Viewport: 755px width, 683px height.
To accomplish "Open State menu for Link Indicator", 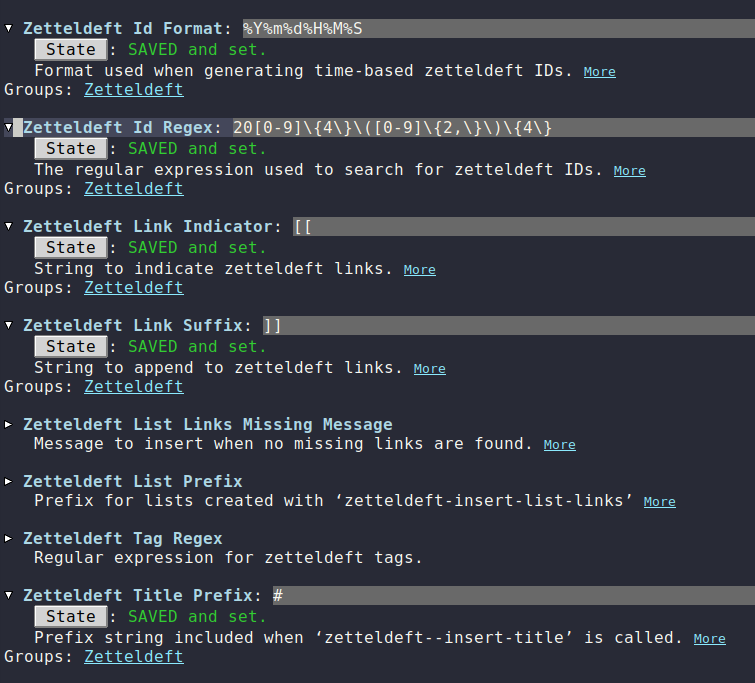I will pyautogui.click(x=71, y=247).
